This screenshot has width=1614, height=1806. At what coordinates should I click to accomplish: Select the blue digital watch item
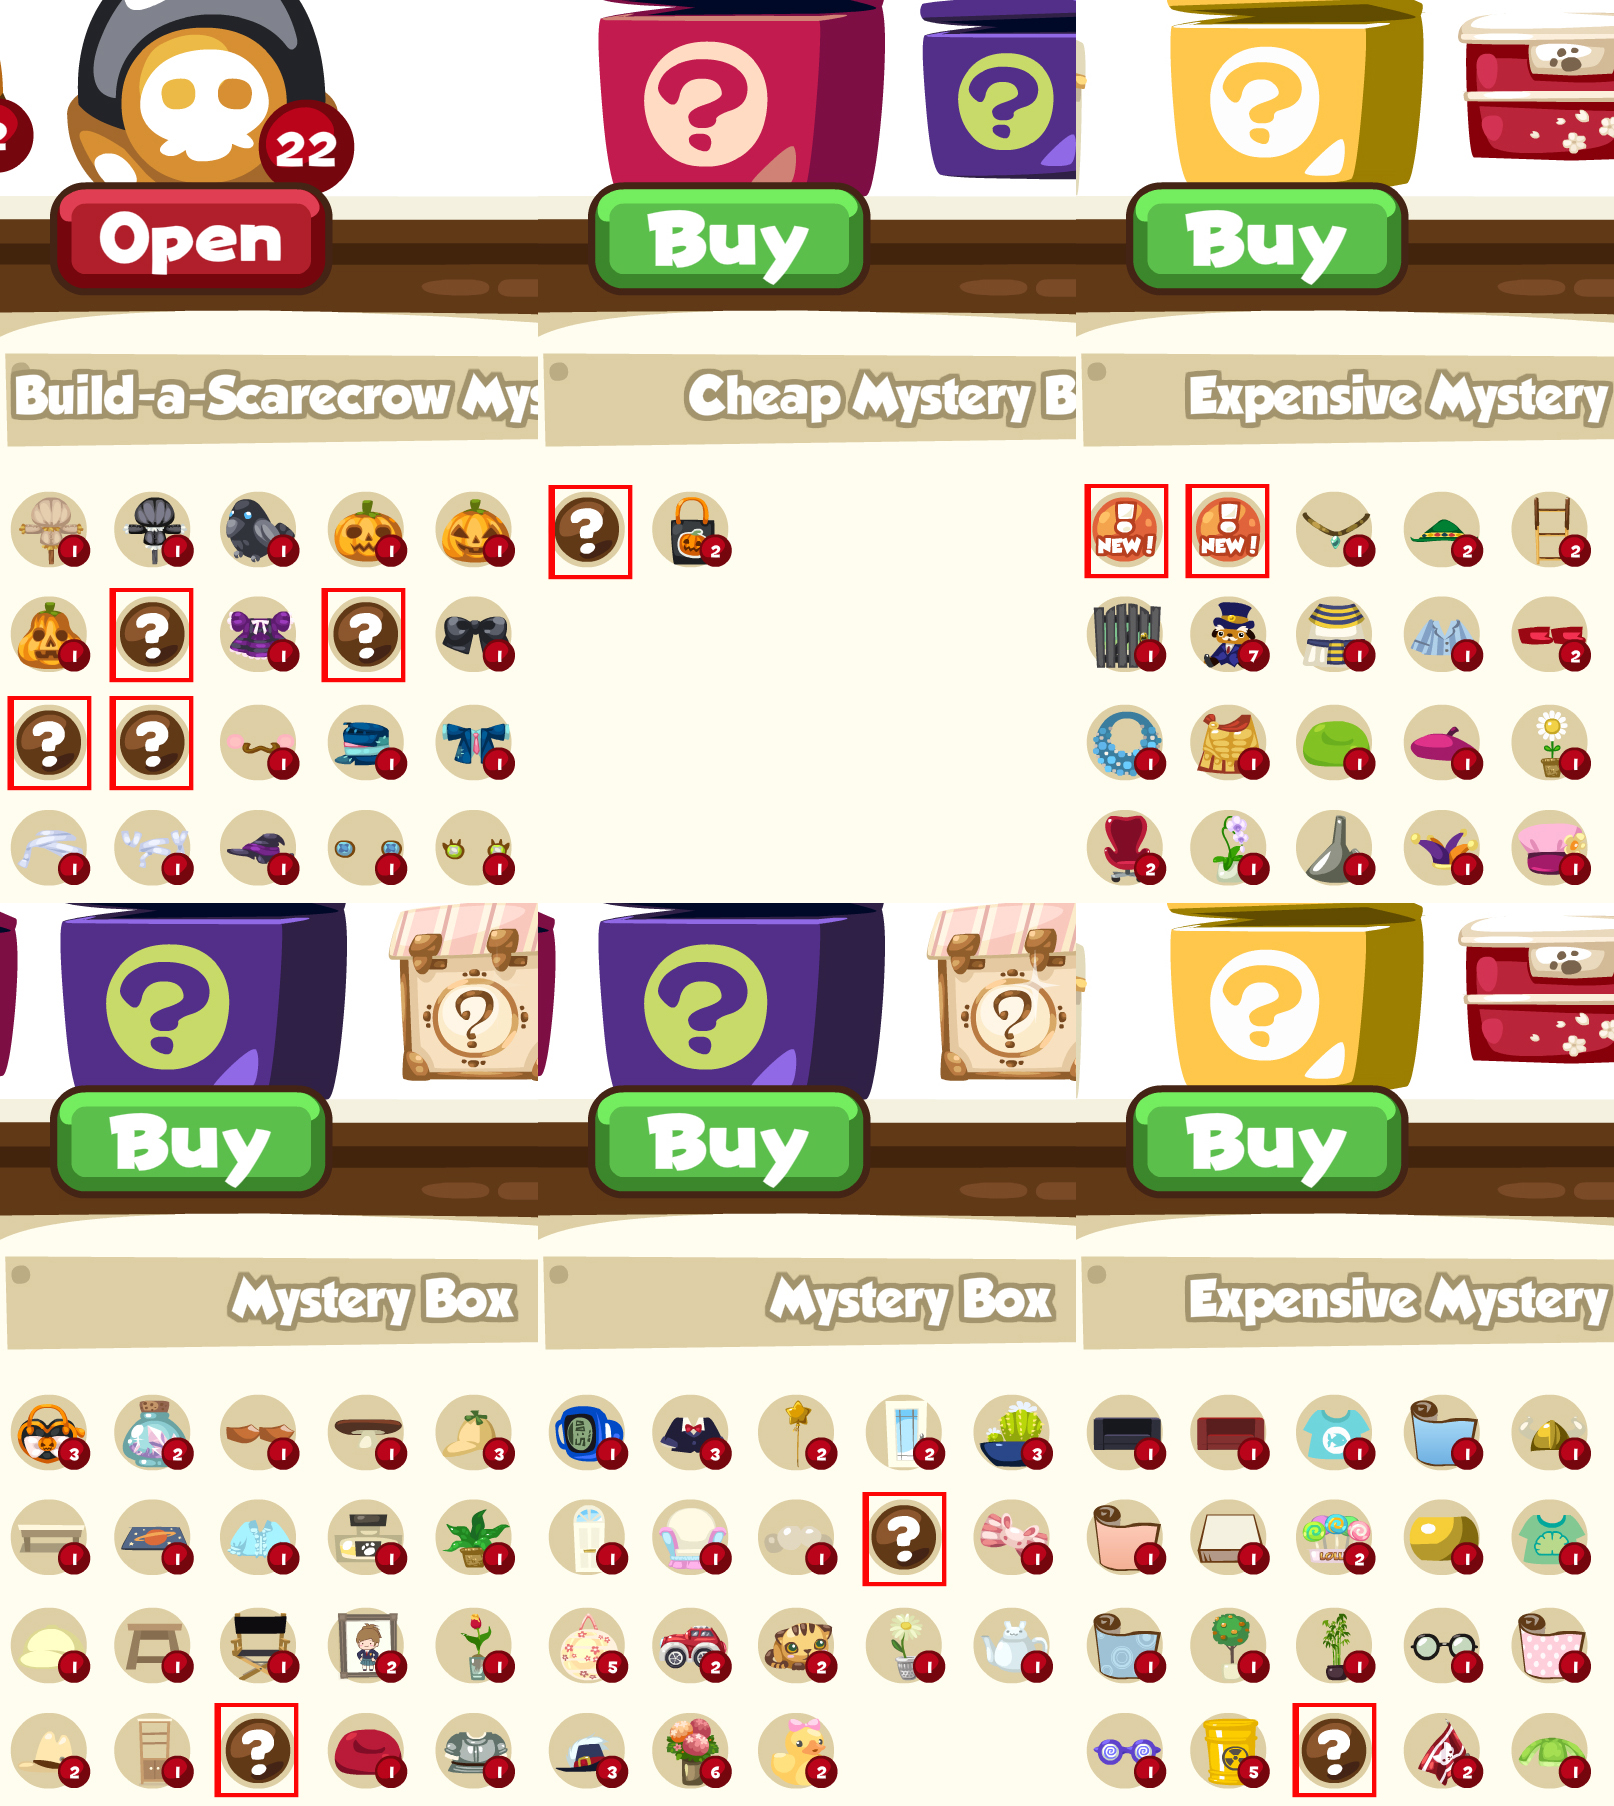(588, 1432)
